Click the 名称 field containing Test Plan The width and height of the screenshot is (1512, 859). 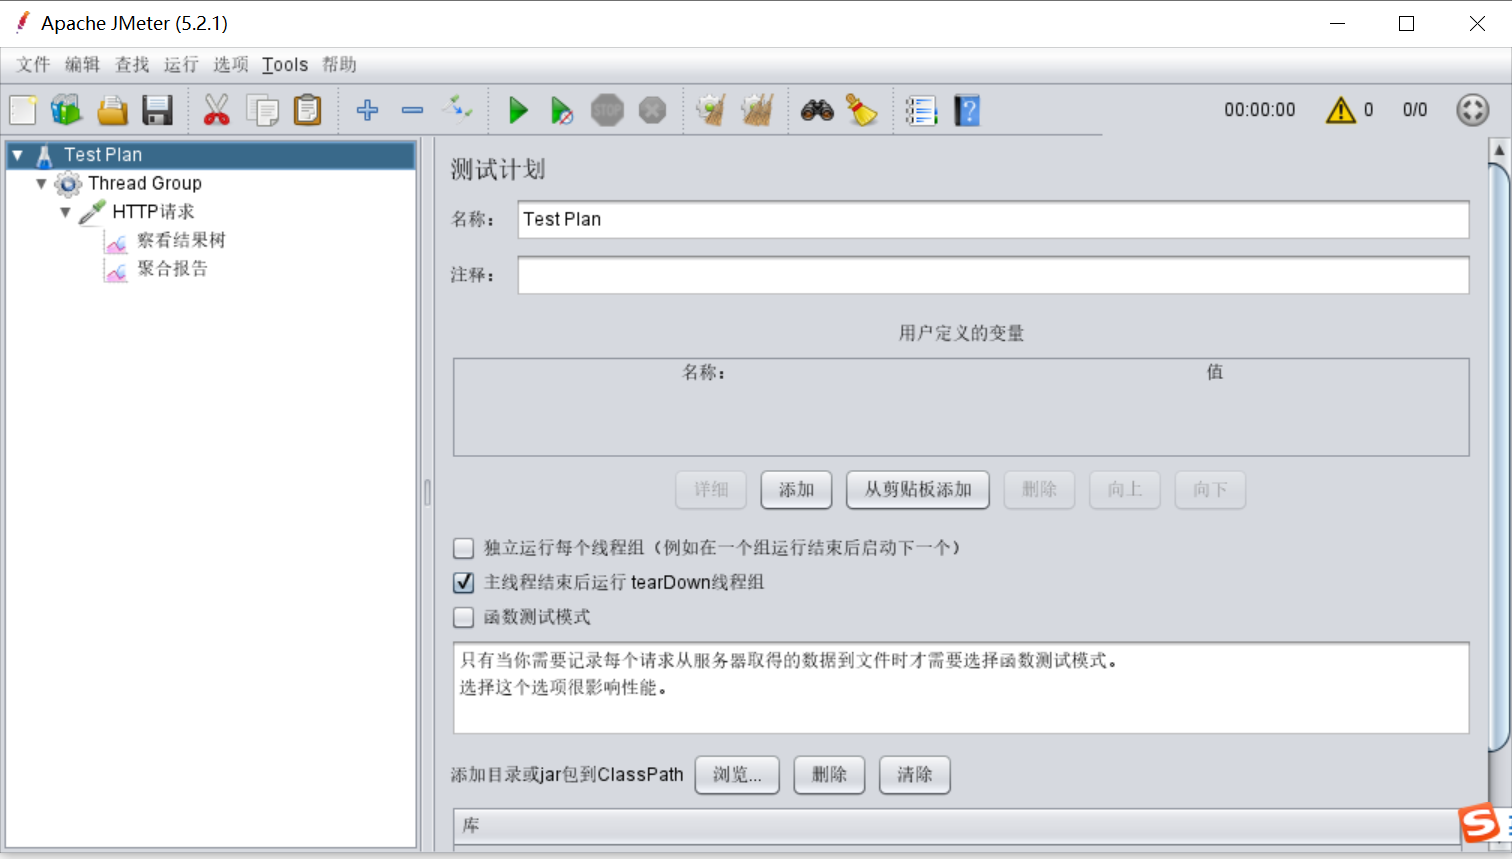(x=993, y=220)
